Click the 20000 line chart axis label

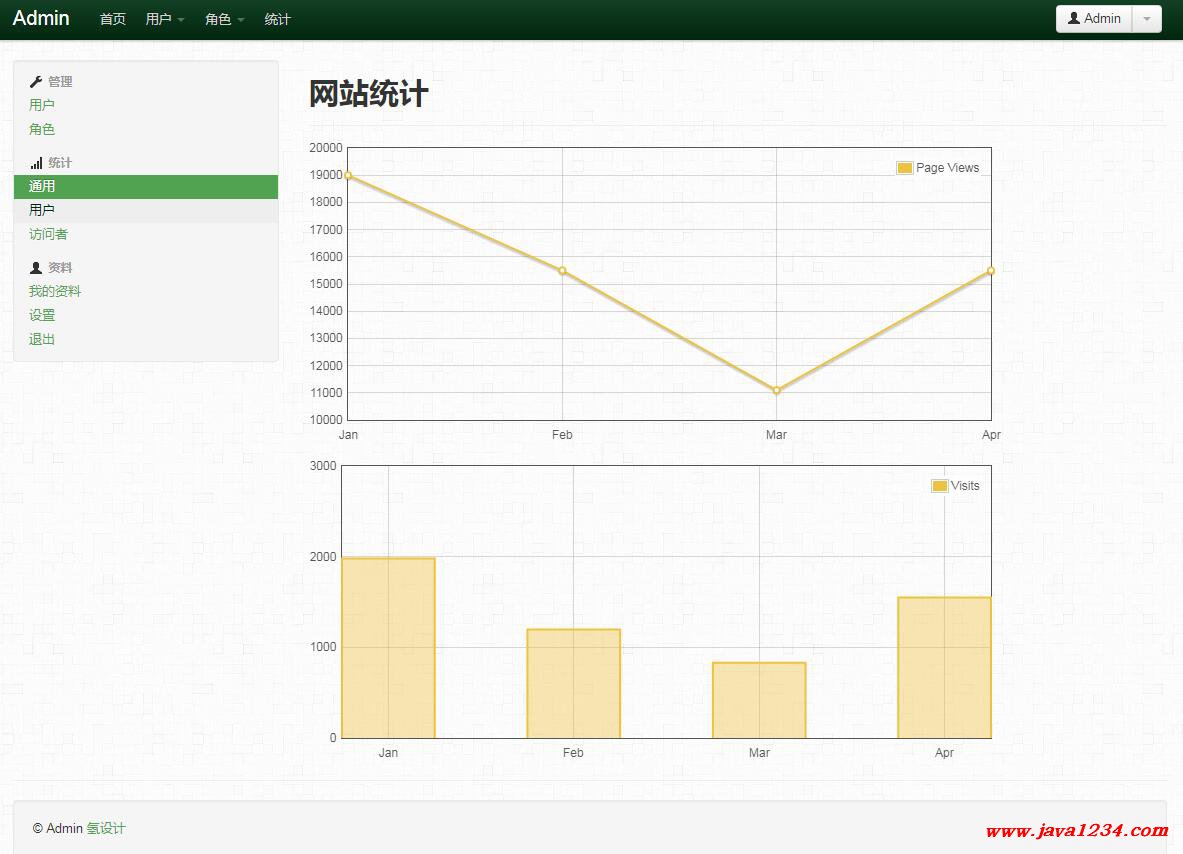[x=326, y=148]
